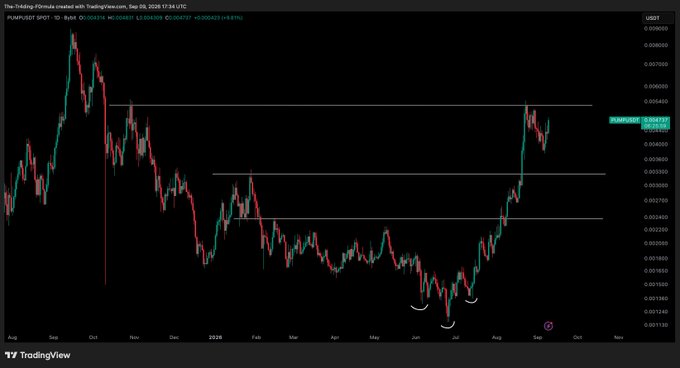Viewport: 680px width, 368px height.
Task: Click the 0.005400 price axis label
Action: point(656,101)
